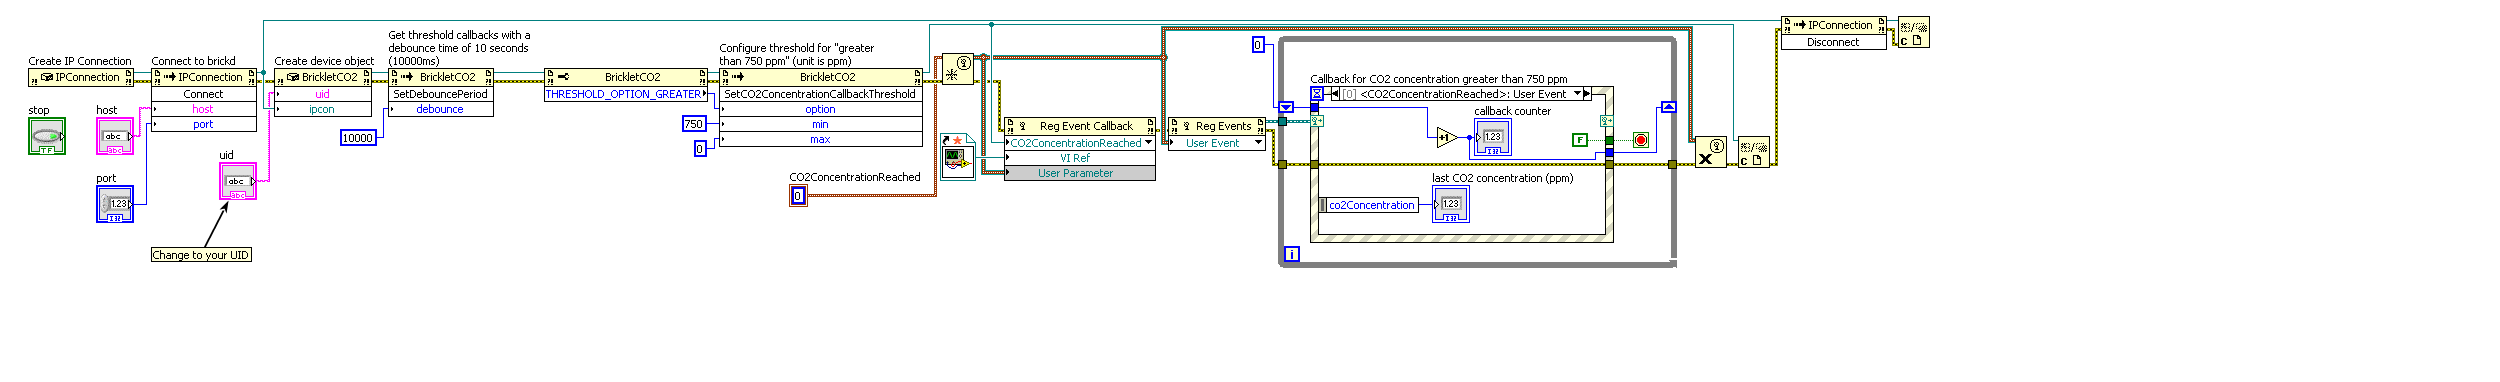Image resolution: width=2500 pixels, height=382 pixels.
Task: Select the host string control terminal
Action: click(x=115, y=136)
